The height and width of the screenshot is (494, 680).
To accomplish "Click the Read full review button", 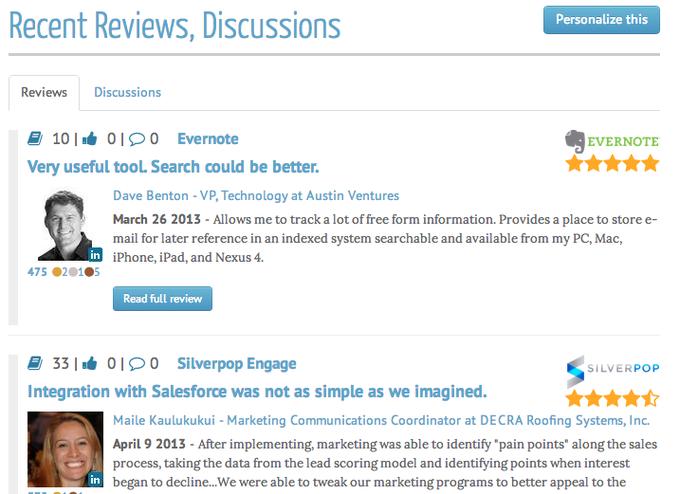I will point(163,298).
